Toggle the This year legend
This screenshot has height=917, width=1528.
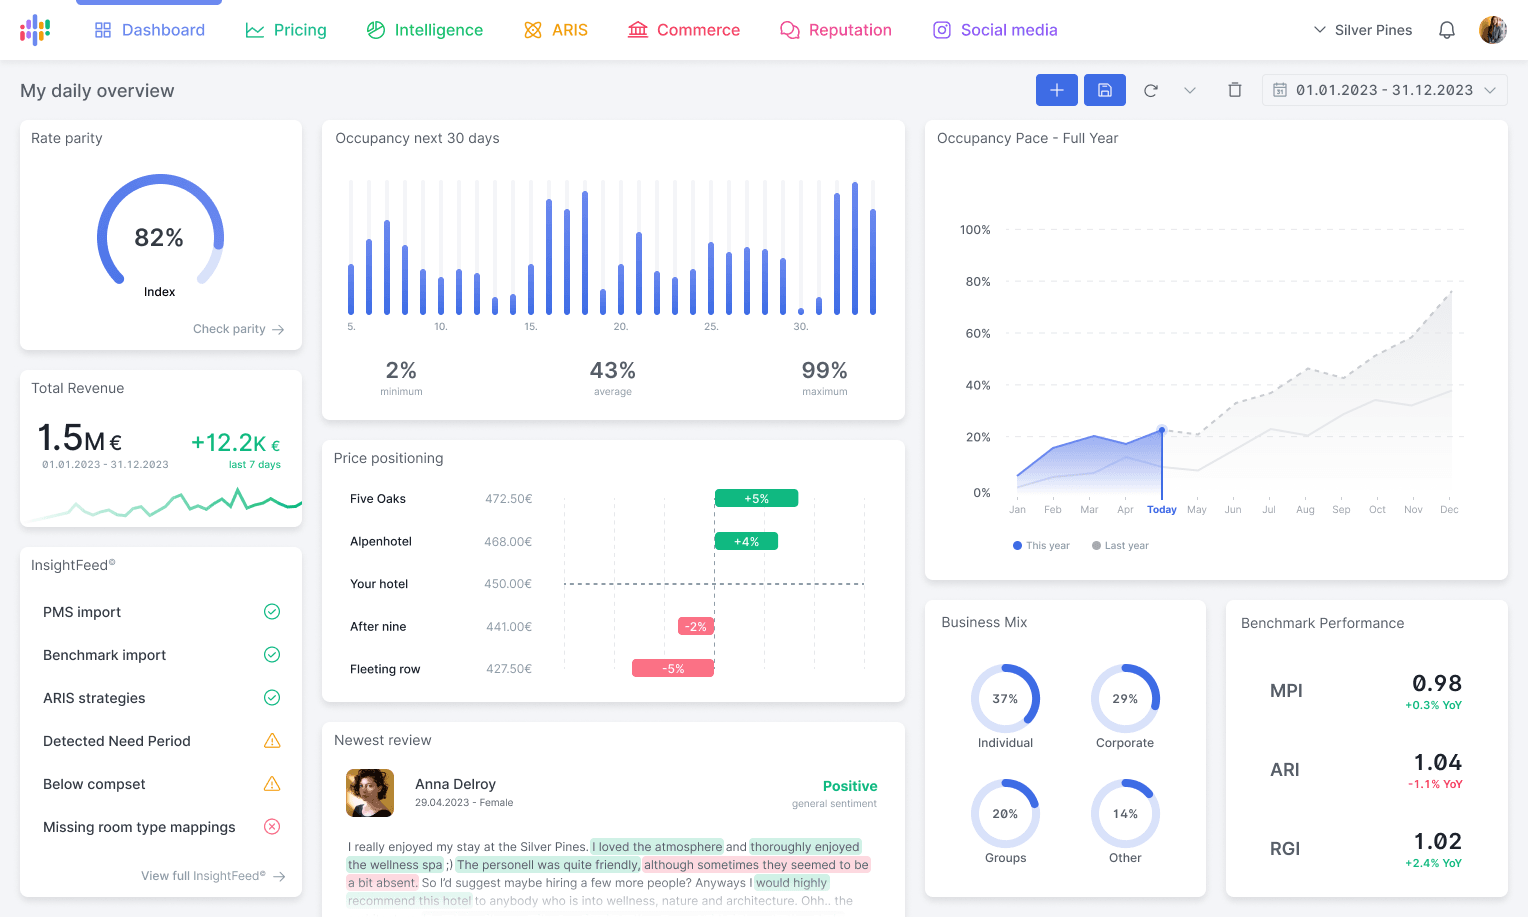point(1040,545)
